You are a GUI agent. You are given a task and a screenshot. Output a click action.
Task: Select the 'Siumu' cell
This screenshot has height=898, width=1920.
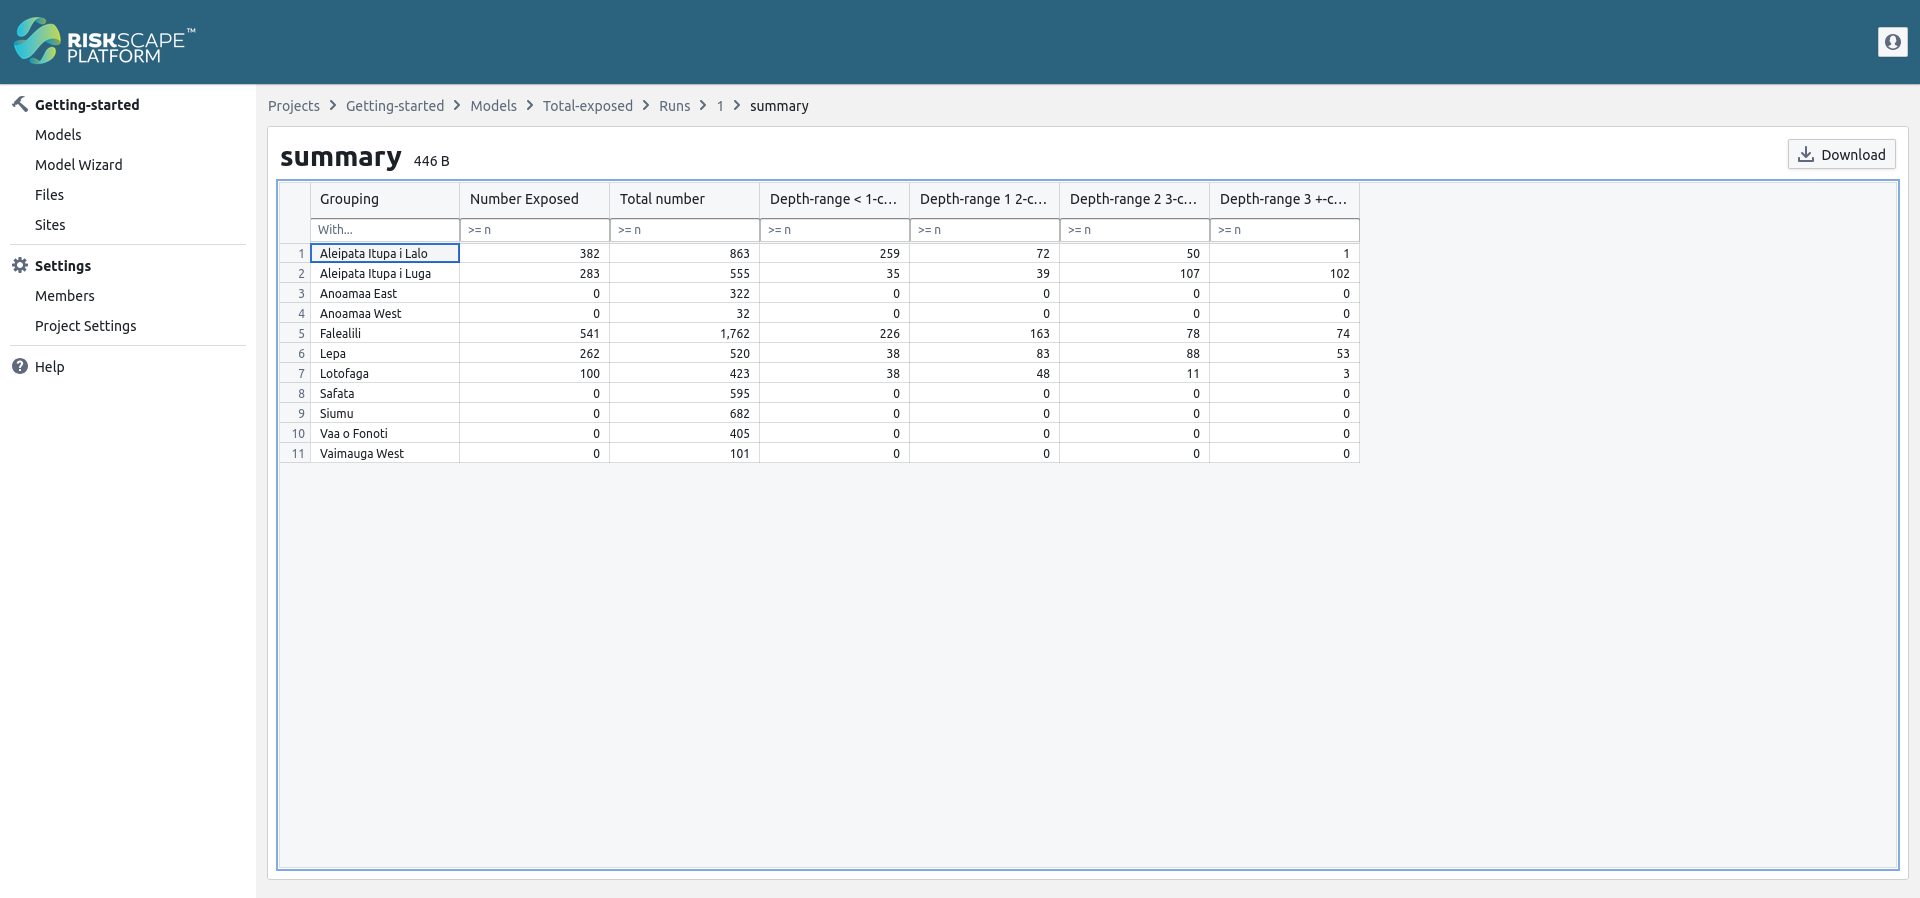tap(385, 414)
